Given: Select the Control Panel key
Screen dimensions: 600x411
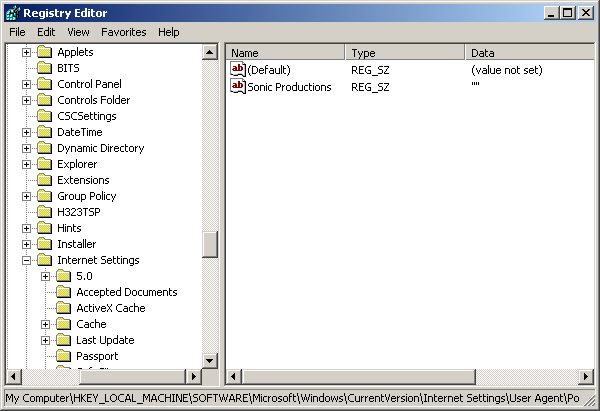Looking at the screenshot, I should pos(89,84).
